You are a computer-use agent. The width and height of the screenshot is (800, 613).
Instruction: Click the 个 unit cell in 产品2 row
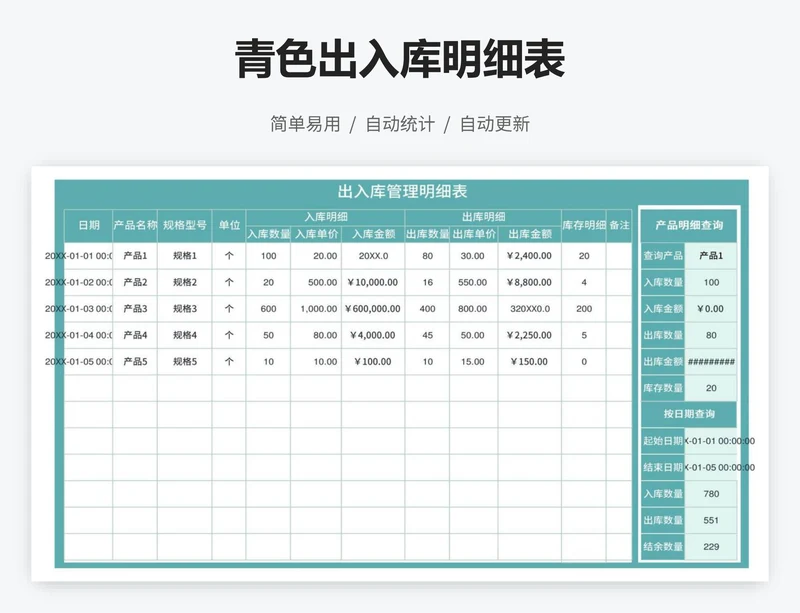(x=229, y=282)
